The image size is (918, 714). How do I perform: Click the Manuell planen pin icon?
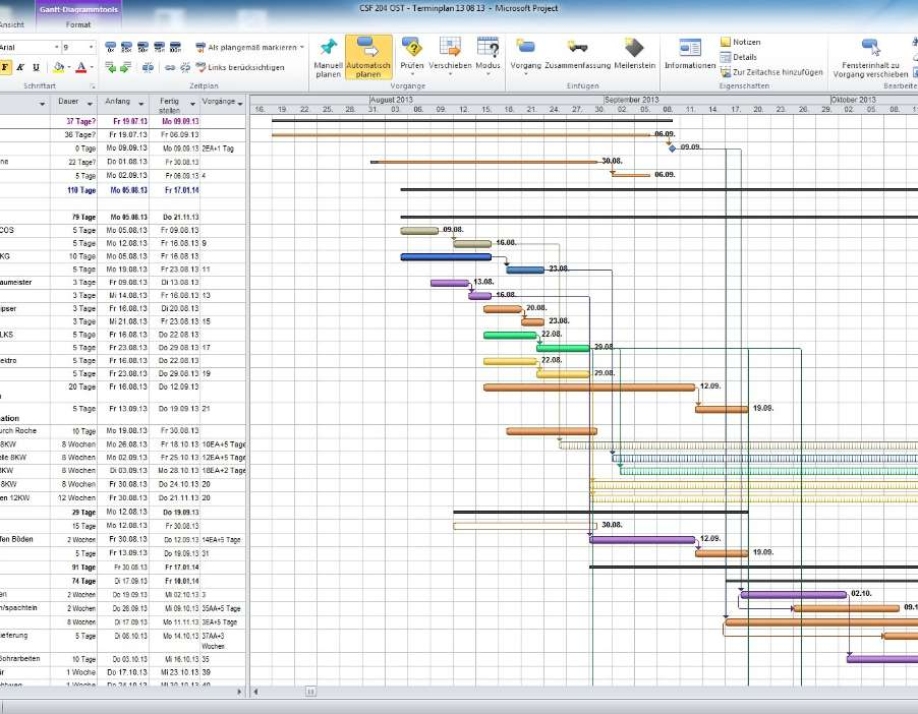327,48
